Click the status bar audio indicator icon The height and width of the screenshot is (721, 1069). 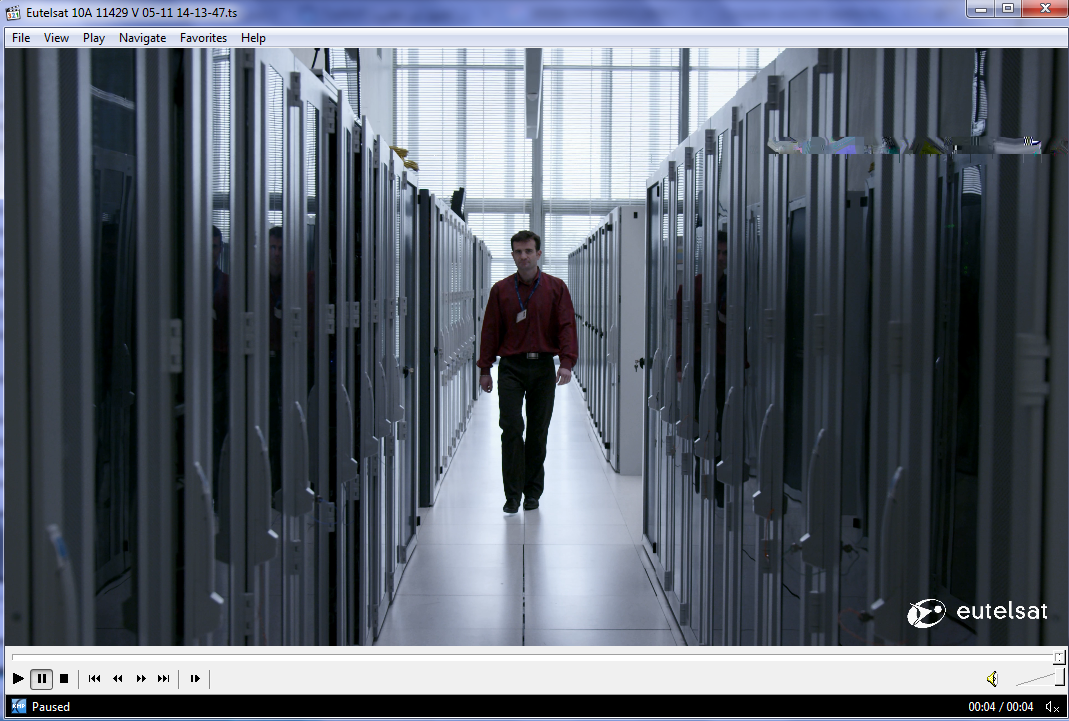point(1052,707)
